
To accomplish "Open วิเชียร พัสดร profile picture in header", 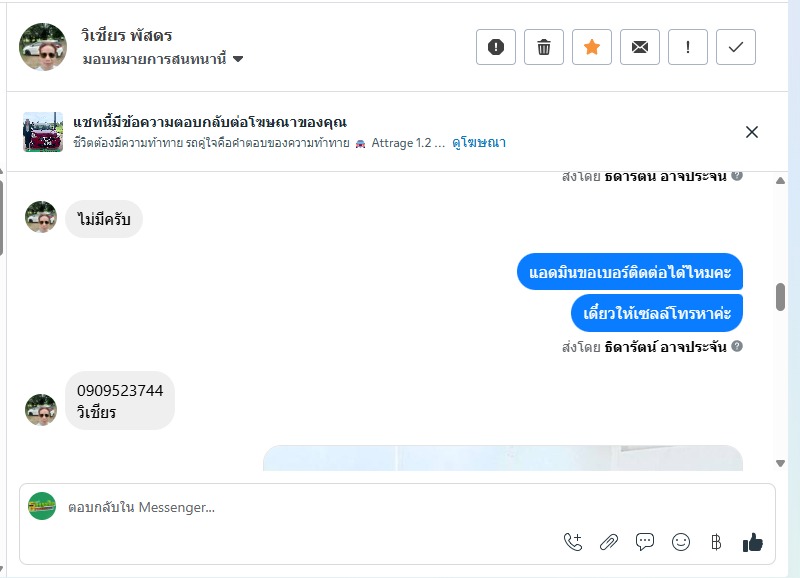I will pyautogui.click(x=43, y=47).
